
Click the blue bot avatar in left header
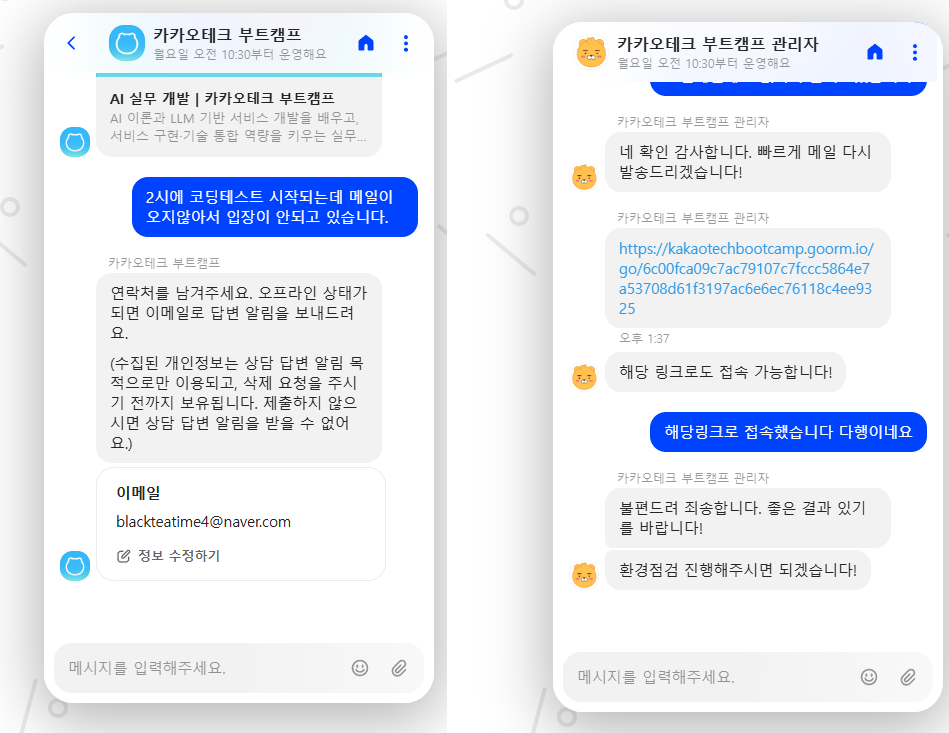(126, 43)
